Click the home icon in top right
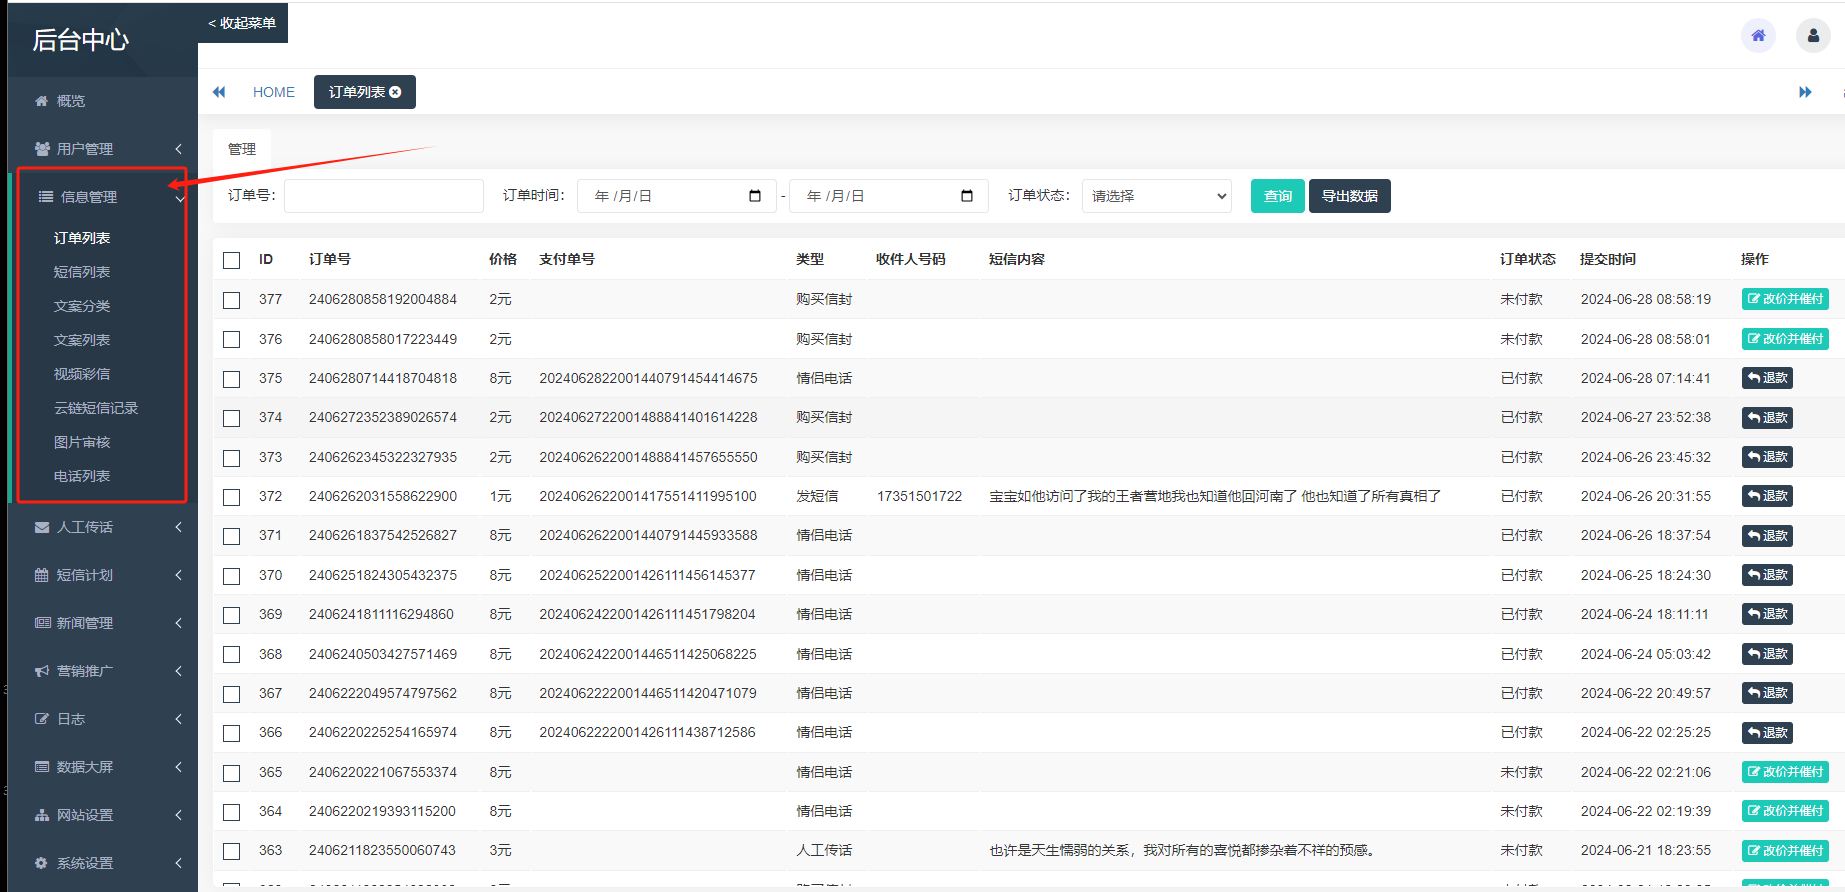The width and height of the screenshot is (1845, 892). click(1758, 35)
